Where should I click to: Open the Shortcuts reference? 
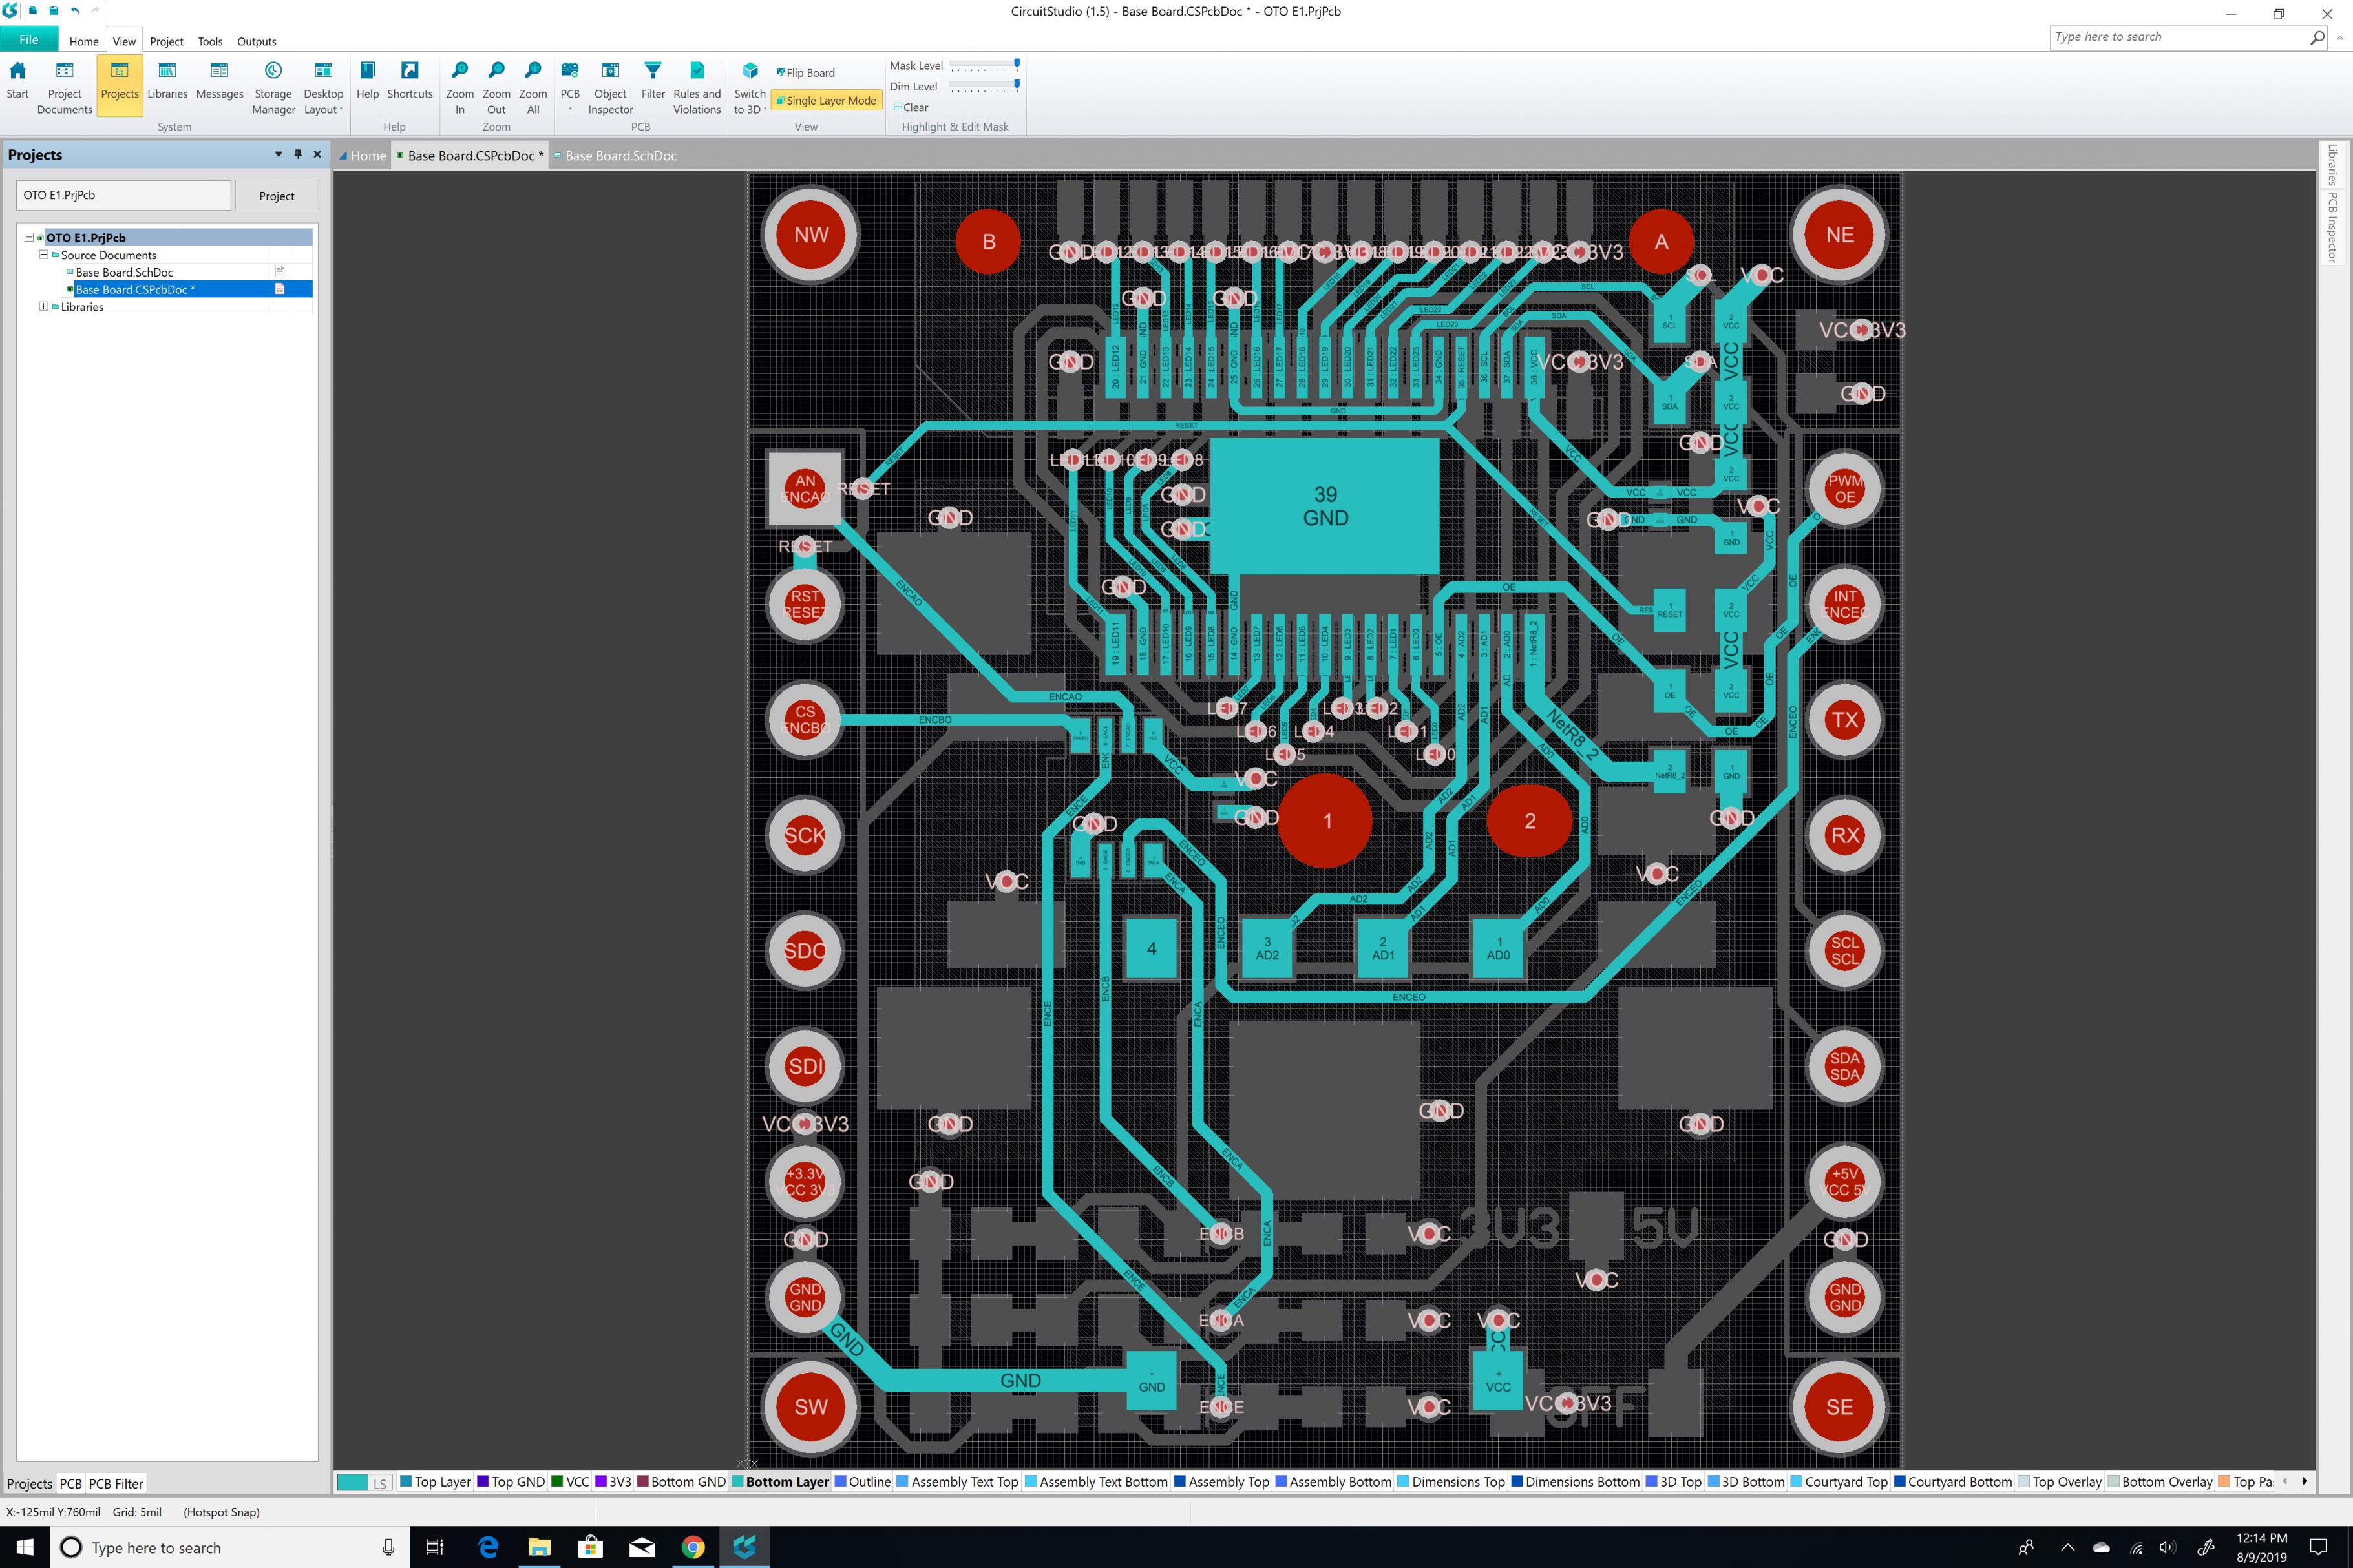click(x=410, y=81)
